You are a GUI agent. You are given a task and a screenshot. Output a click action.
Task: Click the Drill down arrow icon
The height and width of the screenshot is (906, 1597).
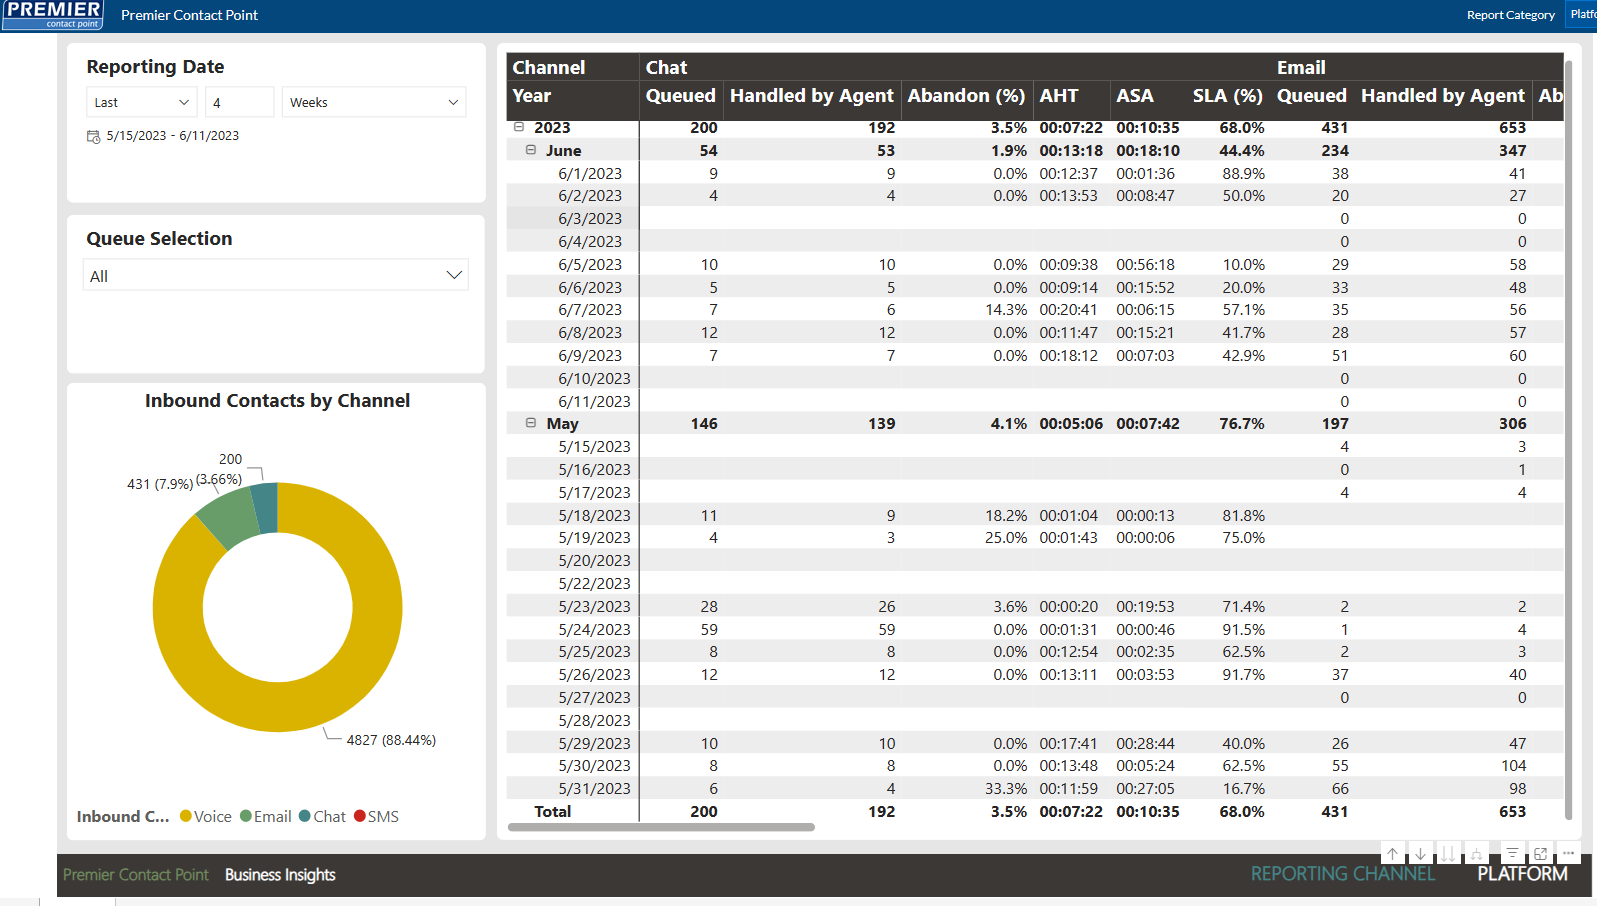point(1420,854)
